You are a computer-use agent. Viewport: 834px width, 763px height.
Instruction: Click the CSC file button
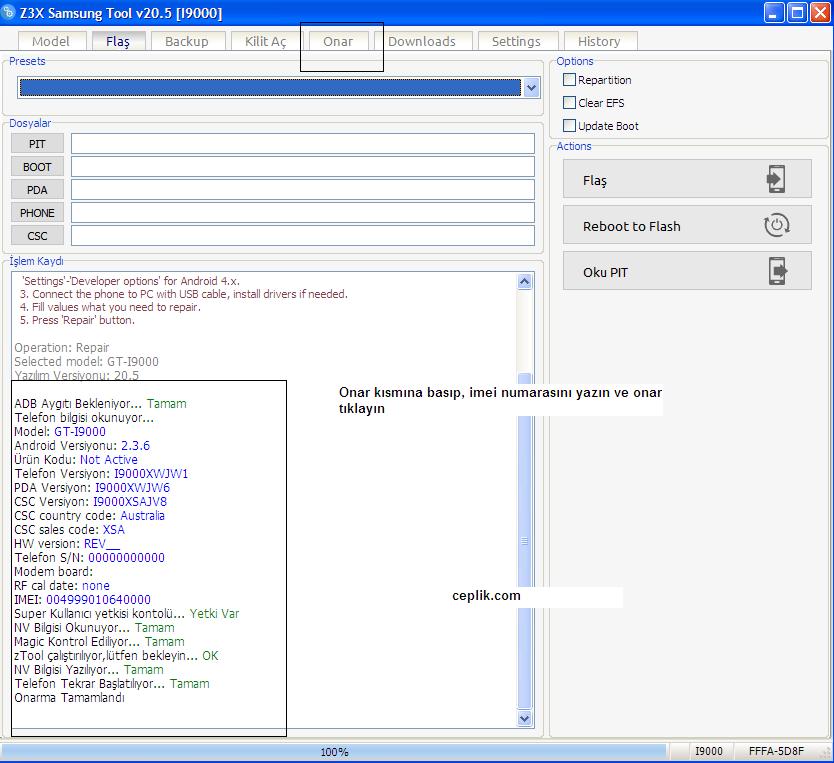tap(37, 236)
